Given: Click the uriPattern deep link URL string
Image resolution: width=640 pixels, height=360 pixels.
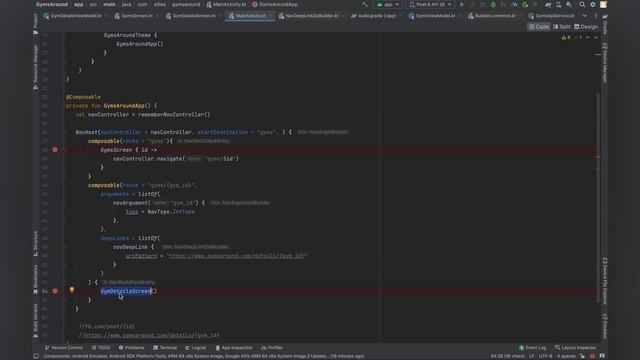Looking at the screenshot, I should (x=236, y=256).
